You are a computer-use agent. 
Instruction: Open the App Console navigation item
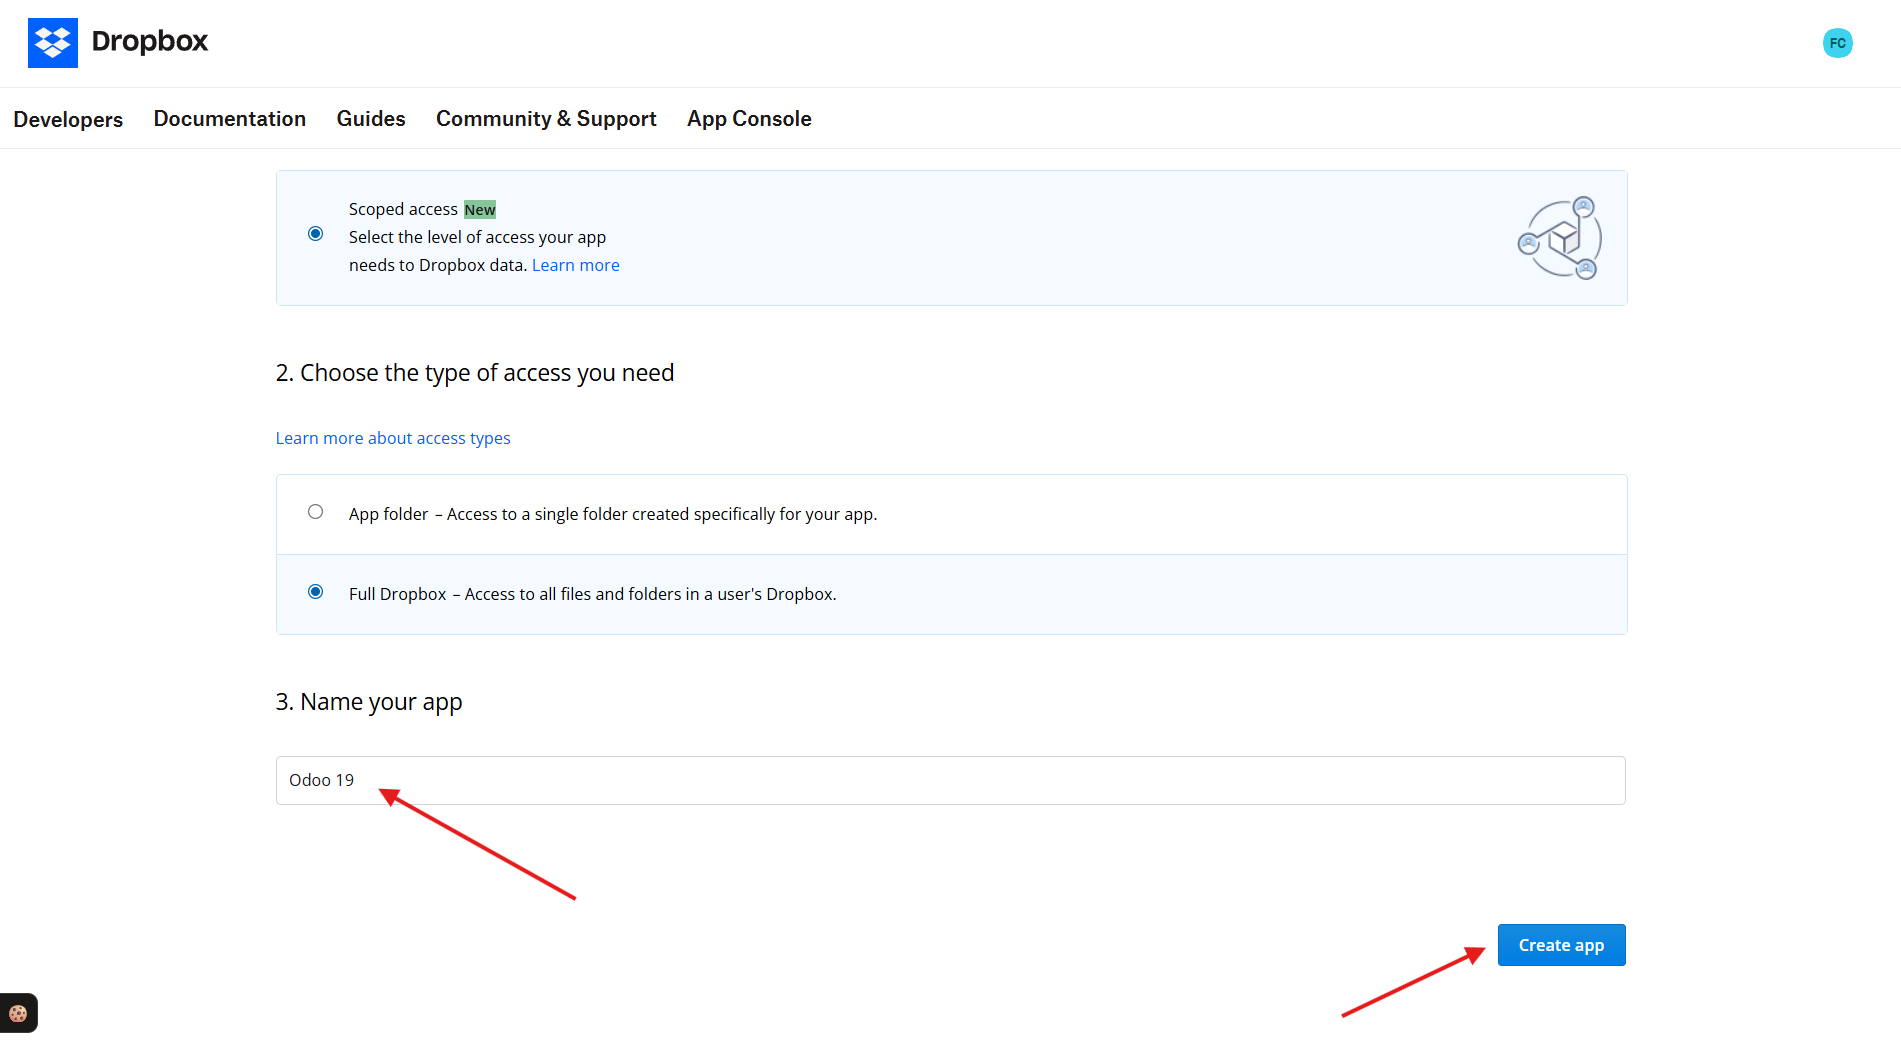[749, 118]
